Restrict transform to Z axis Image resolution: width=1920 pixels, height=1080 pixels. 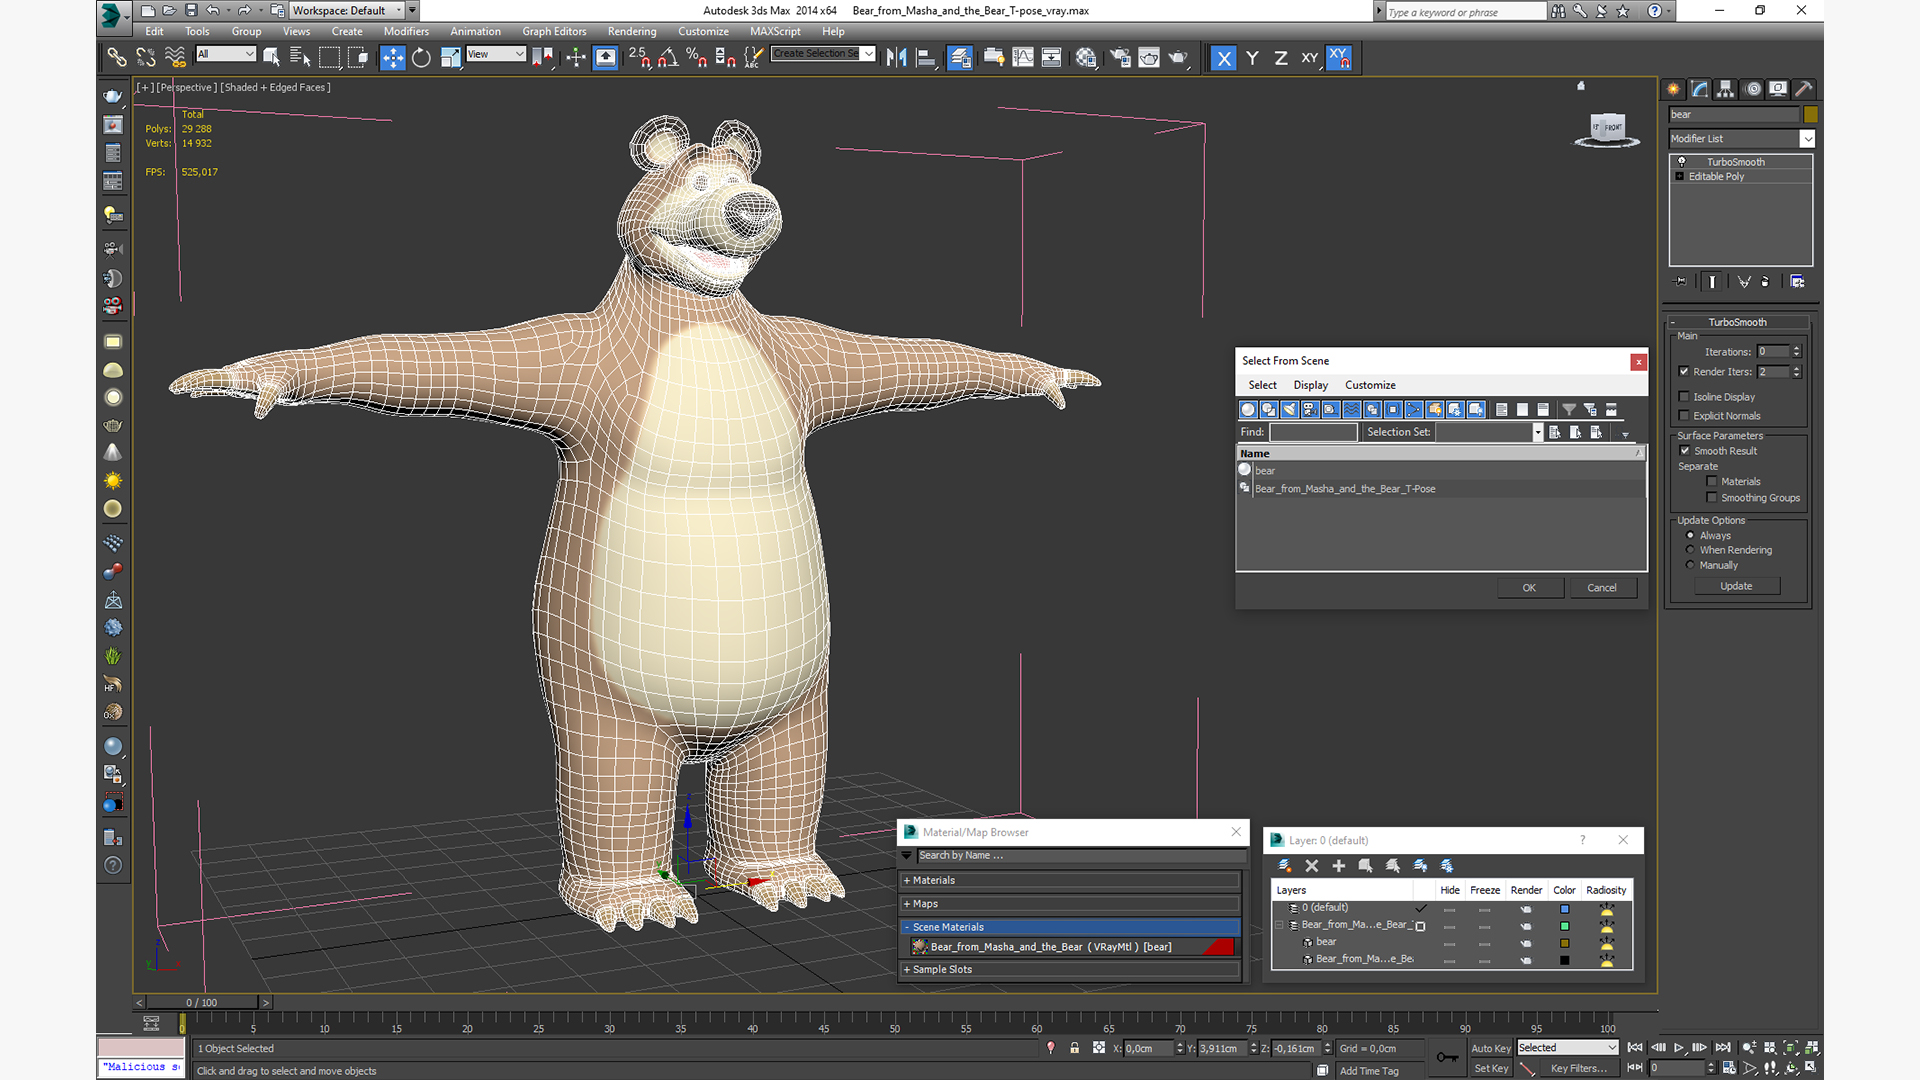pos(1280,58)
